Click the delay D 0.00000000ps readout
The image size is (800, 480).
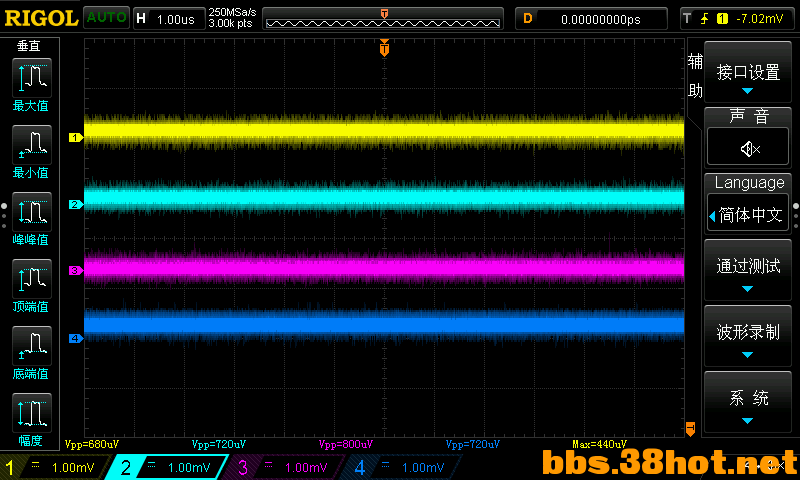click(591, 19)
